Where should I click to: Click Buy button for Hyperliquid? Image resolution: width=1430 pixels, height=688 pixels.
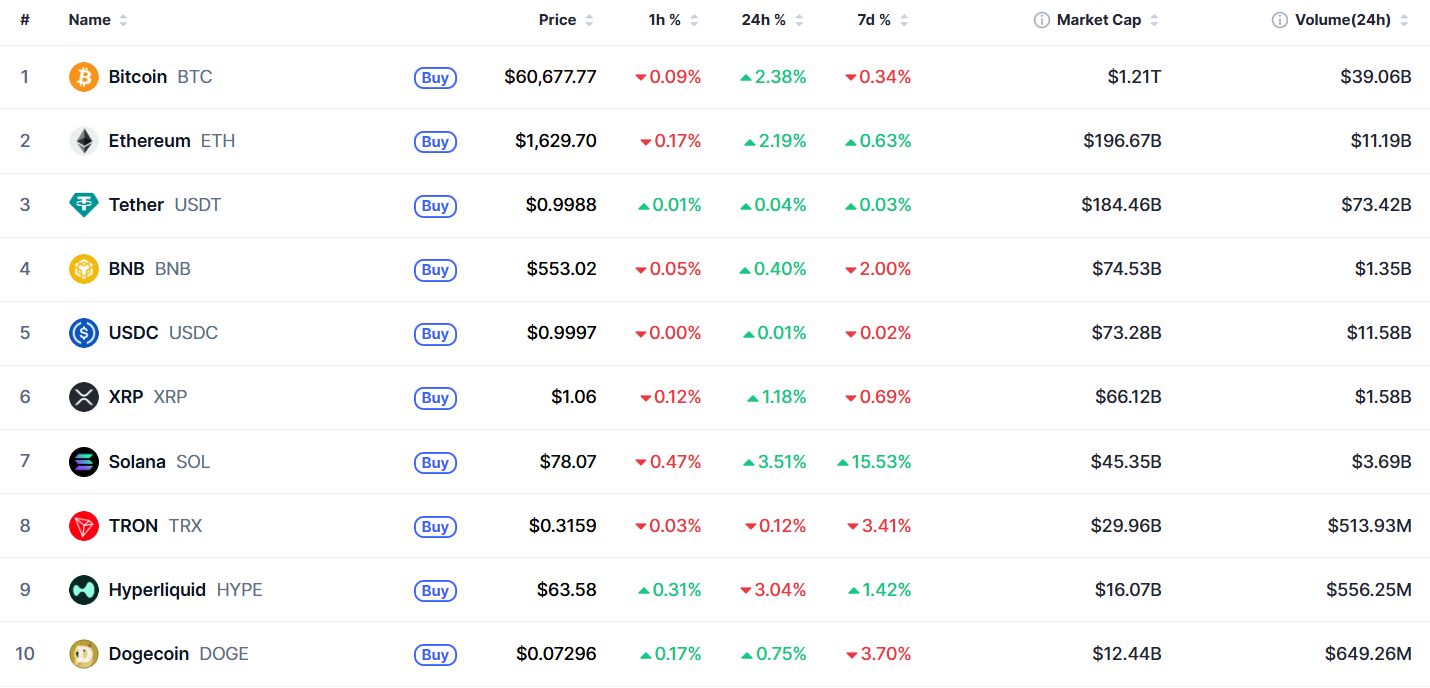coord(435,591)
